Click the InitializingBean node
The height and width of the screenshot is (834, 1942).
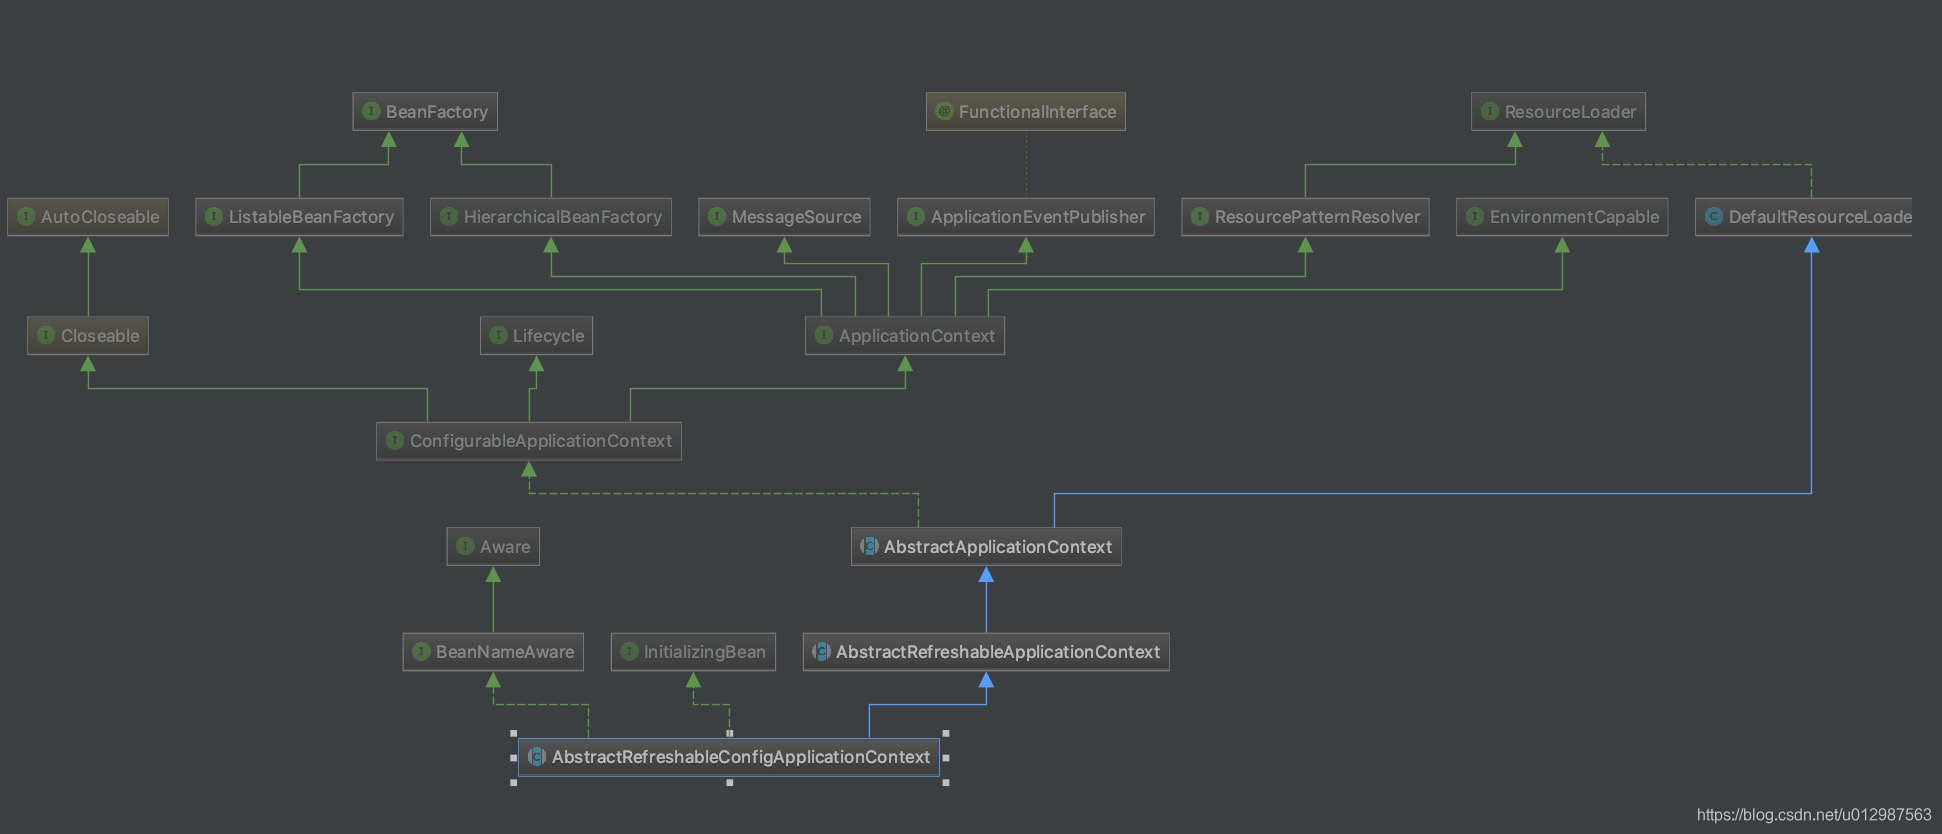(693, 652)
